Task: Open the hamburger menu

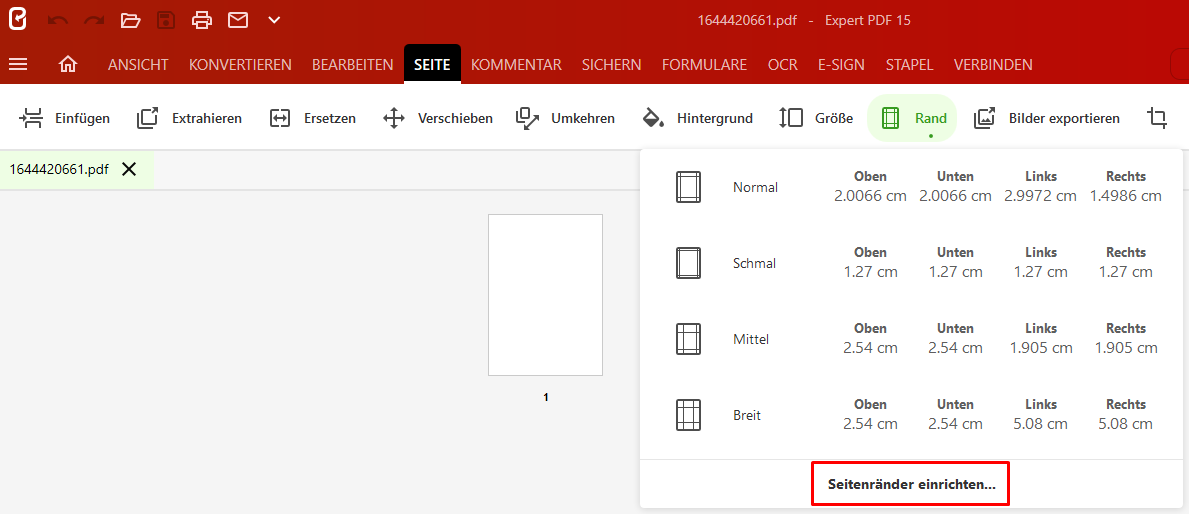Action: pyautogui.click(x=17, y=65)
